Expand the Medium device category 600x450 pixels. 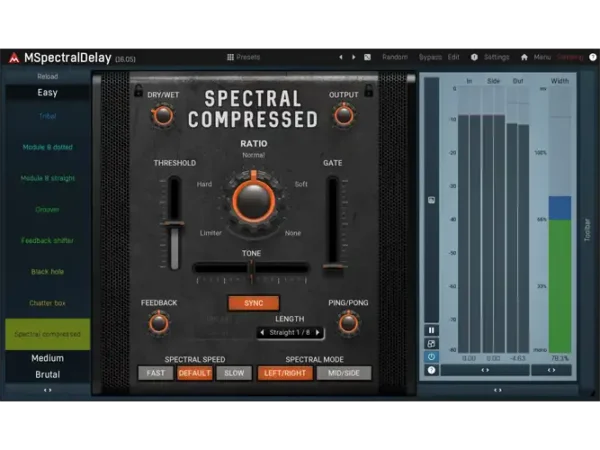pyautogui.click(x=47, y=358)
